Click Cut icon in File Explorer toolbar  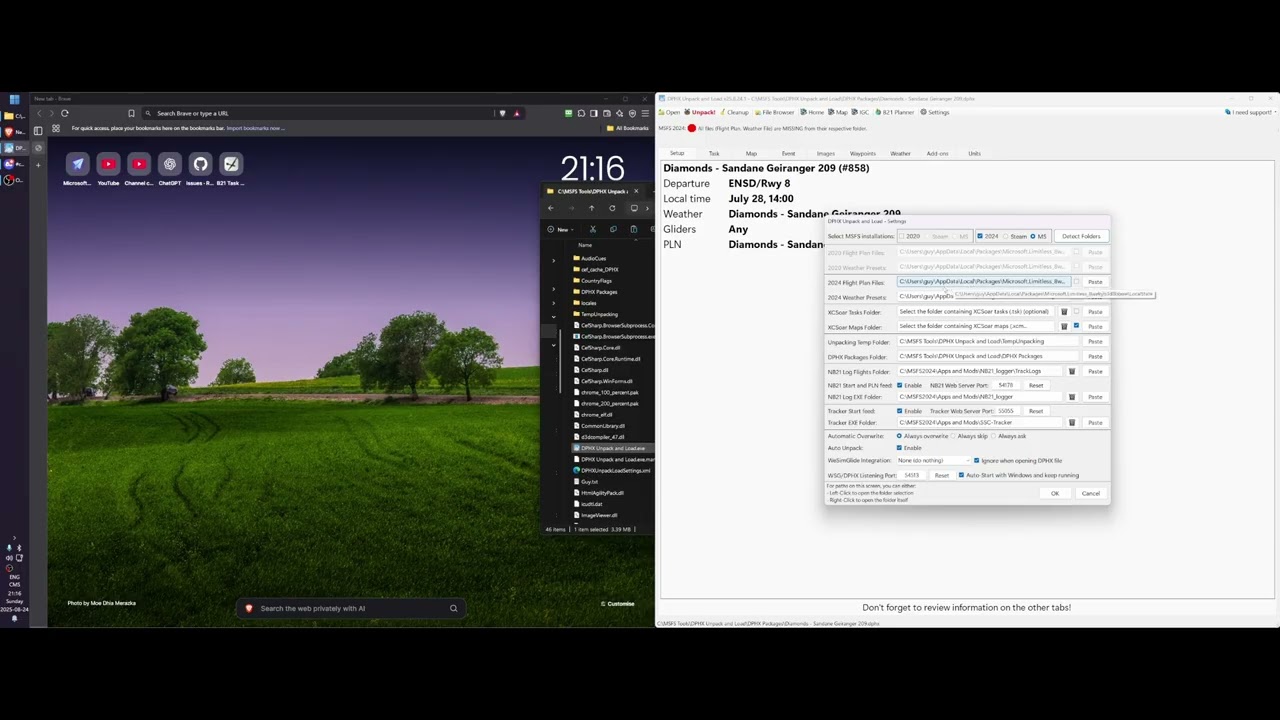(593, 229)
